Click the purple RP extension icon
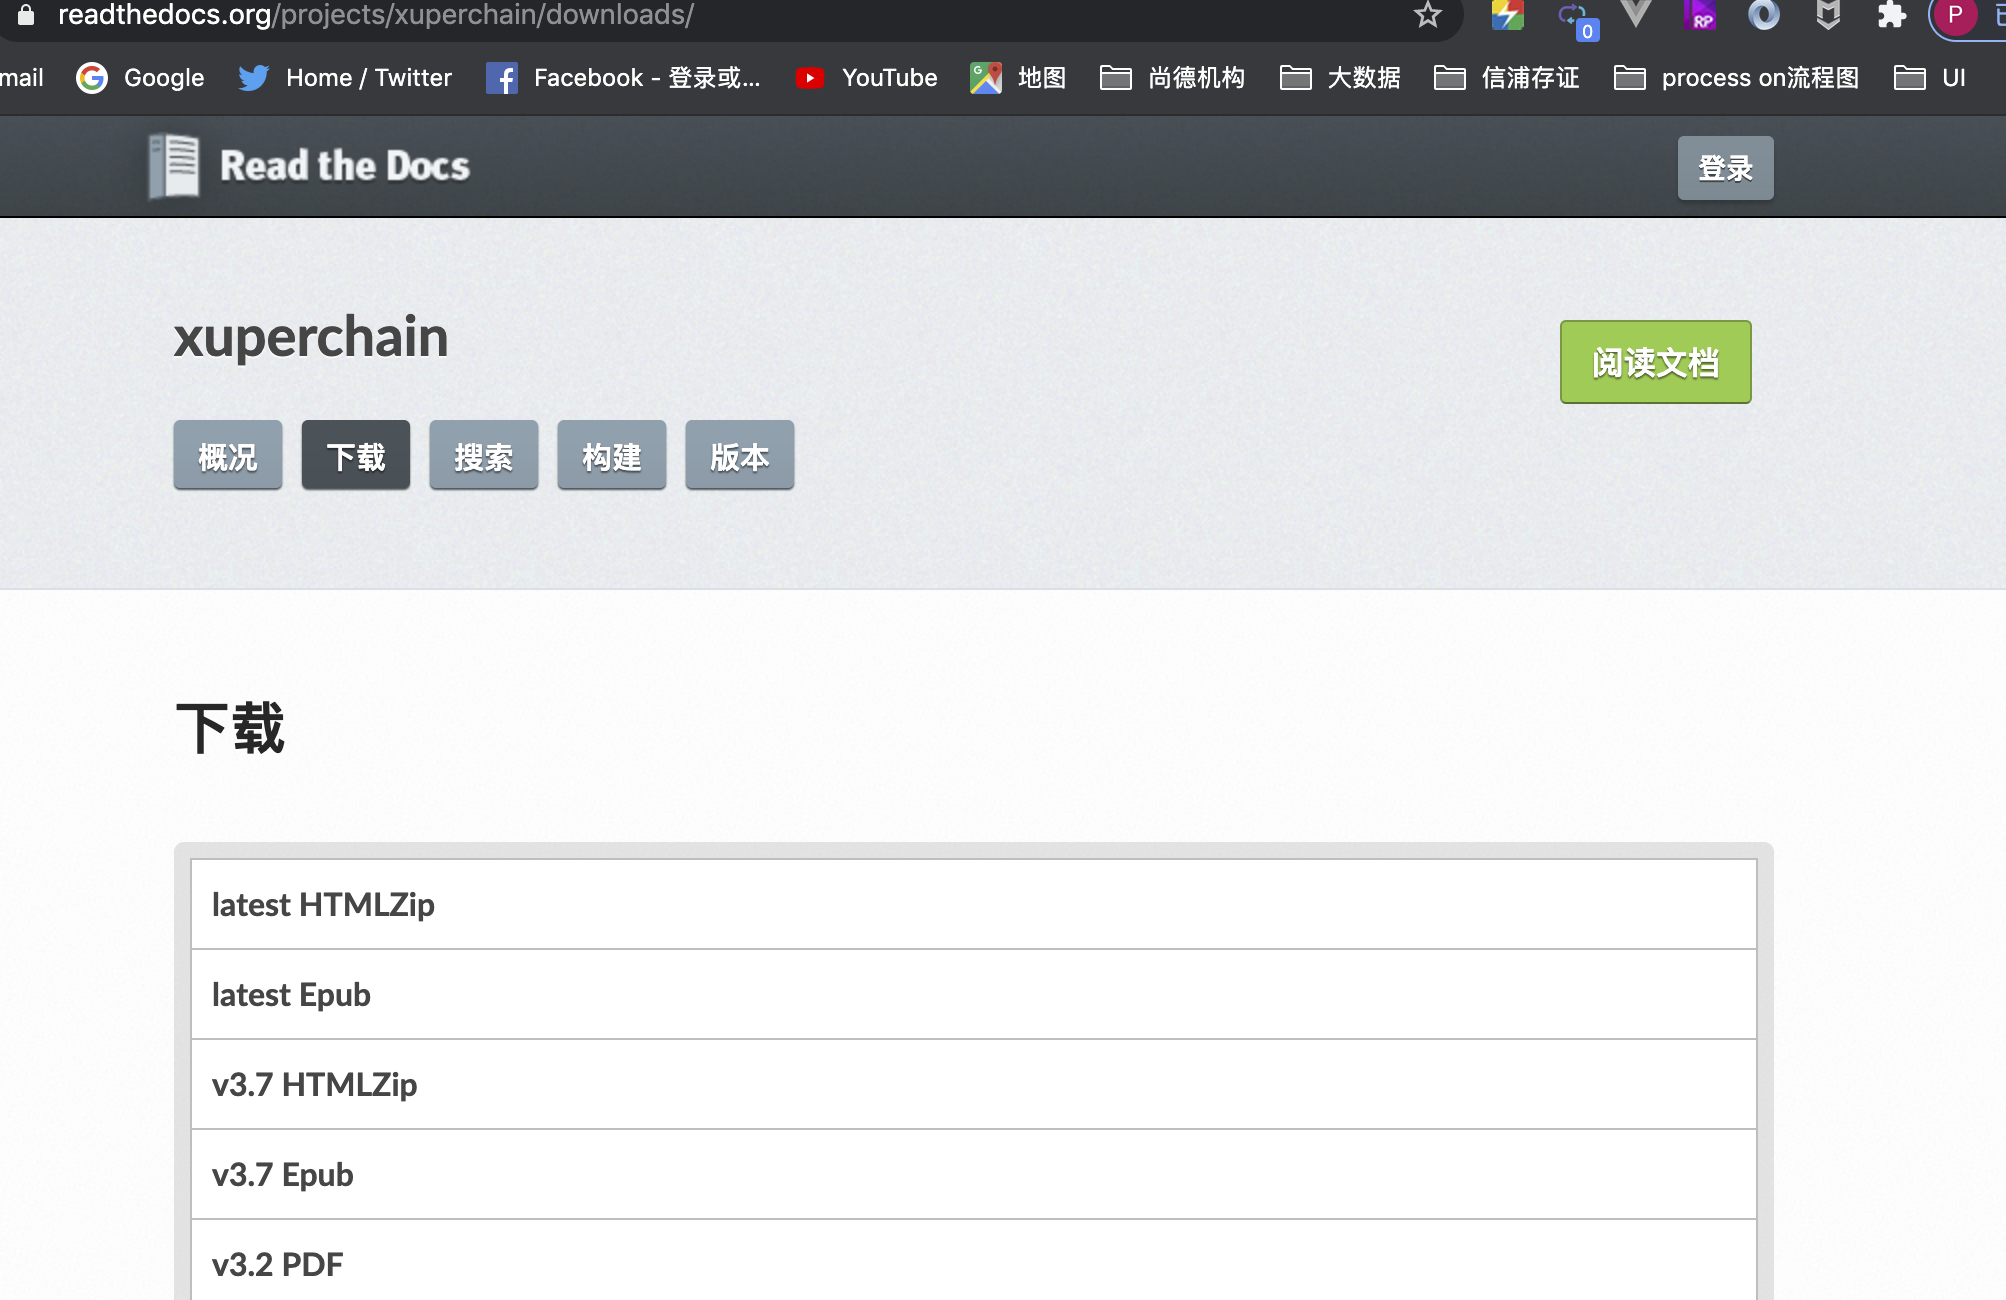Image resolution: width=2006 pixels, height=1300 pixels. coord(1699,14)
